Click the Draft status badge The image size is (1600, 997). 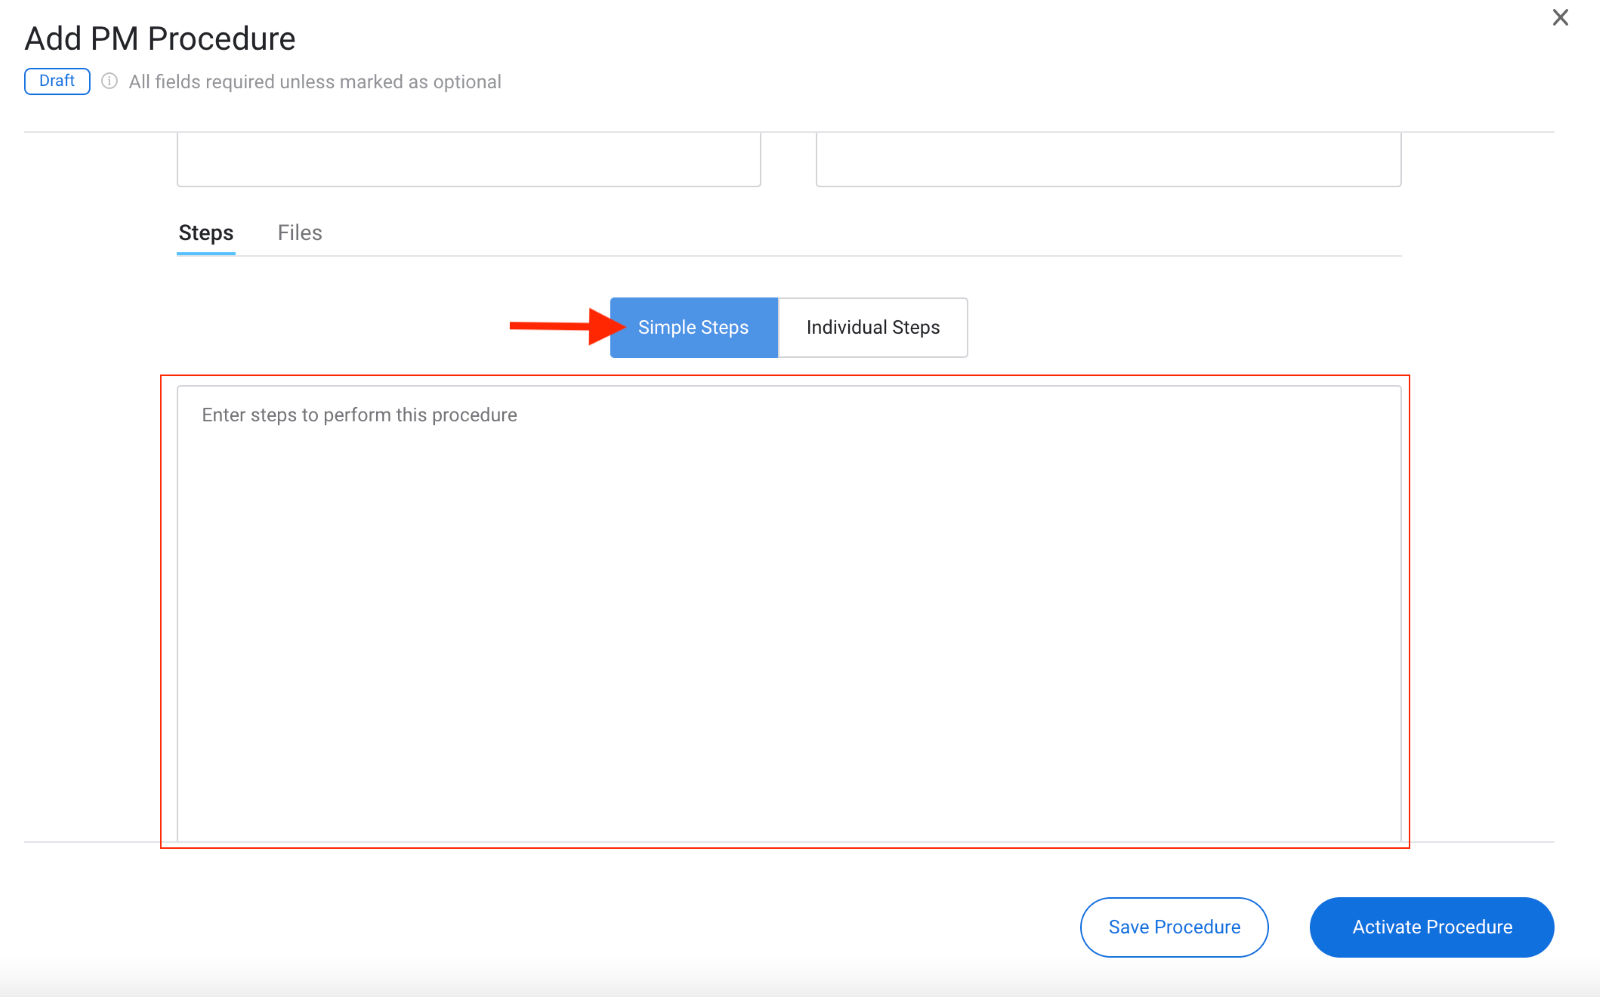57,81
